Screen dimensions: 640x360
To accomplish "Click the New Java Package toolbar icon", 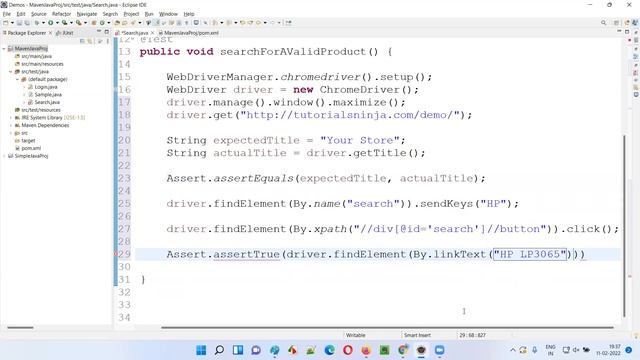I will click(93, 23).
